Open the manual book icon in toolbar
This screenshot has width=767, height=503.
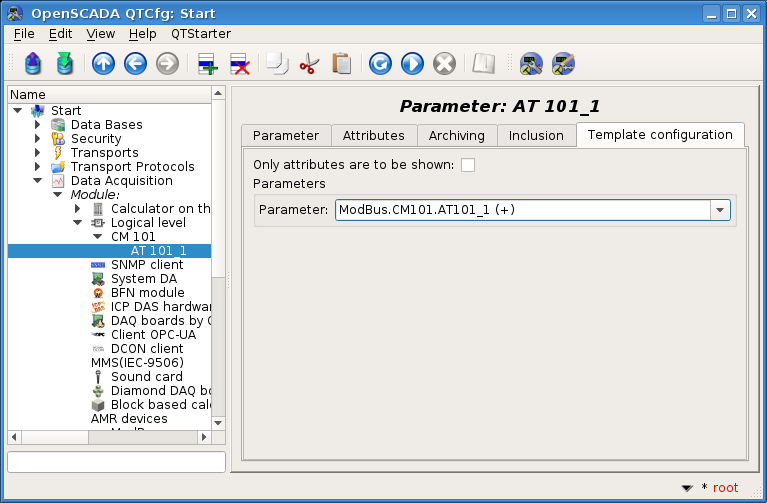[x=483, y=64]
